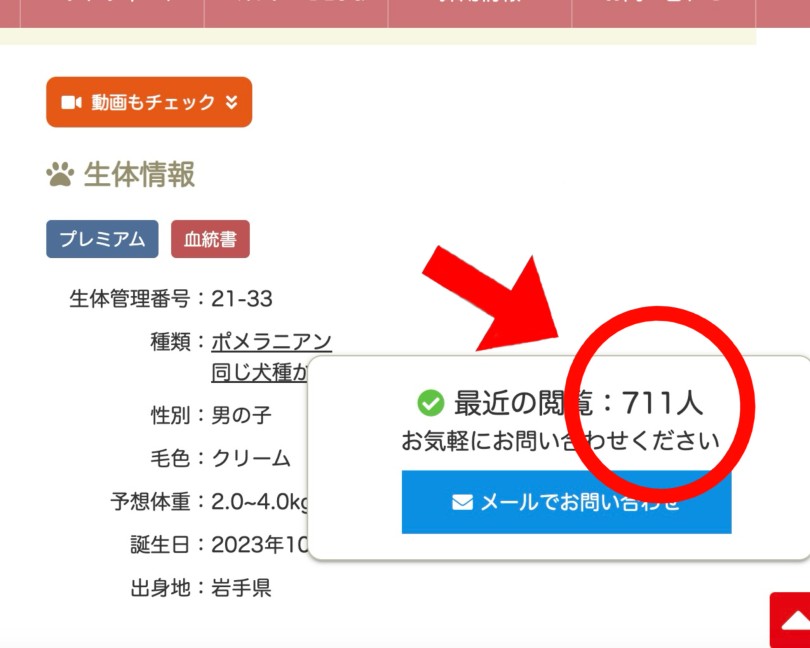Click the 出身地 value 岩手県
This screenshot has height=648, width=810.
pyautogui.click(x=241, y=588)
